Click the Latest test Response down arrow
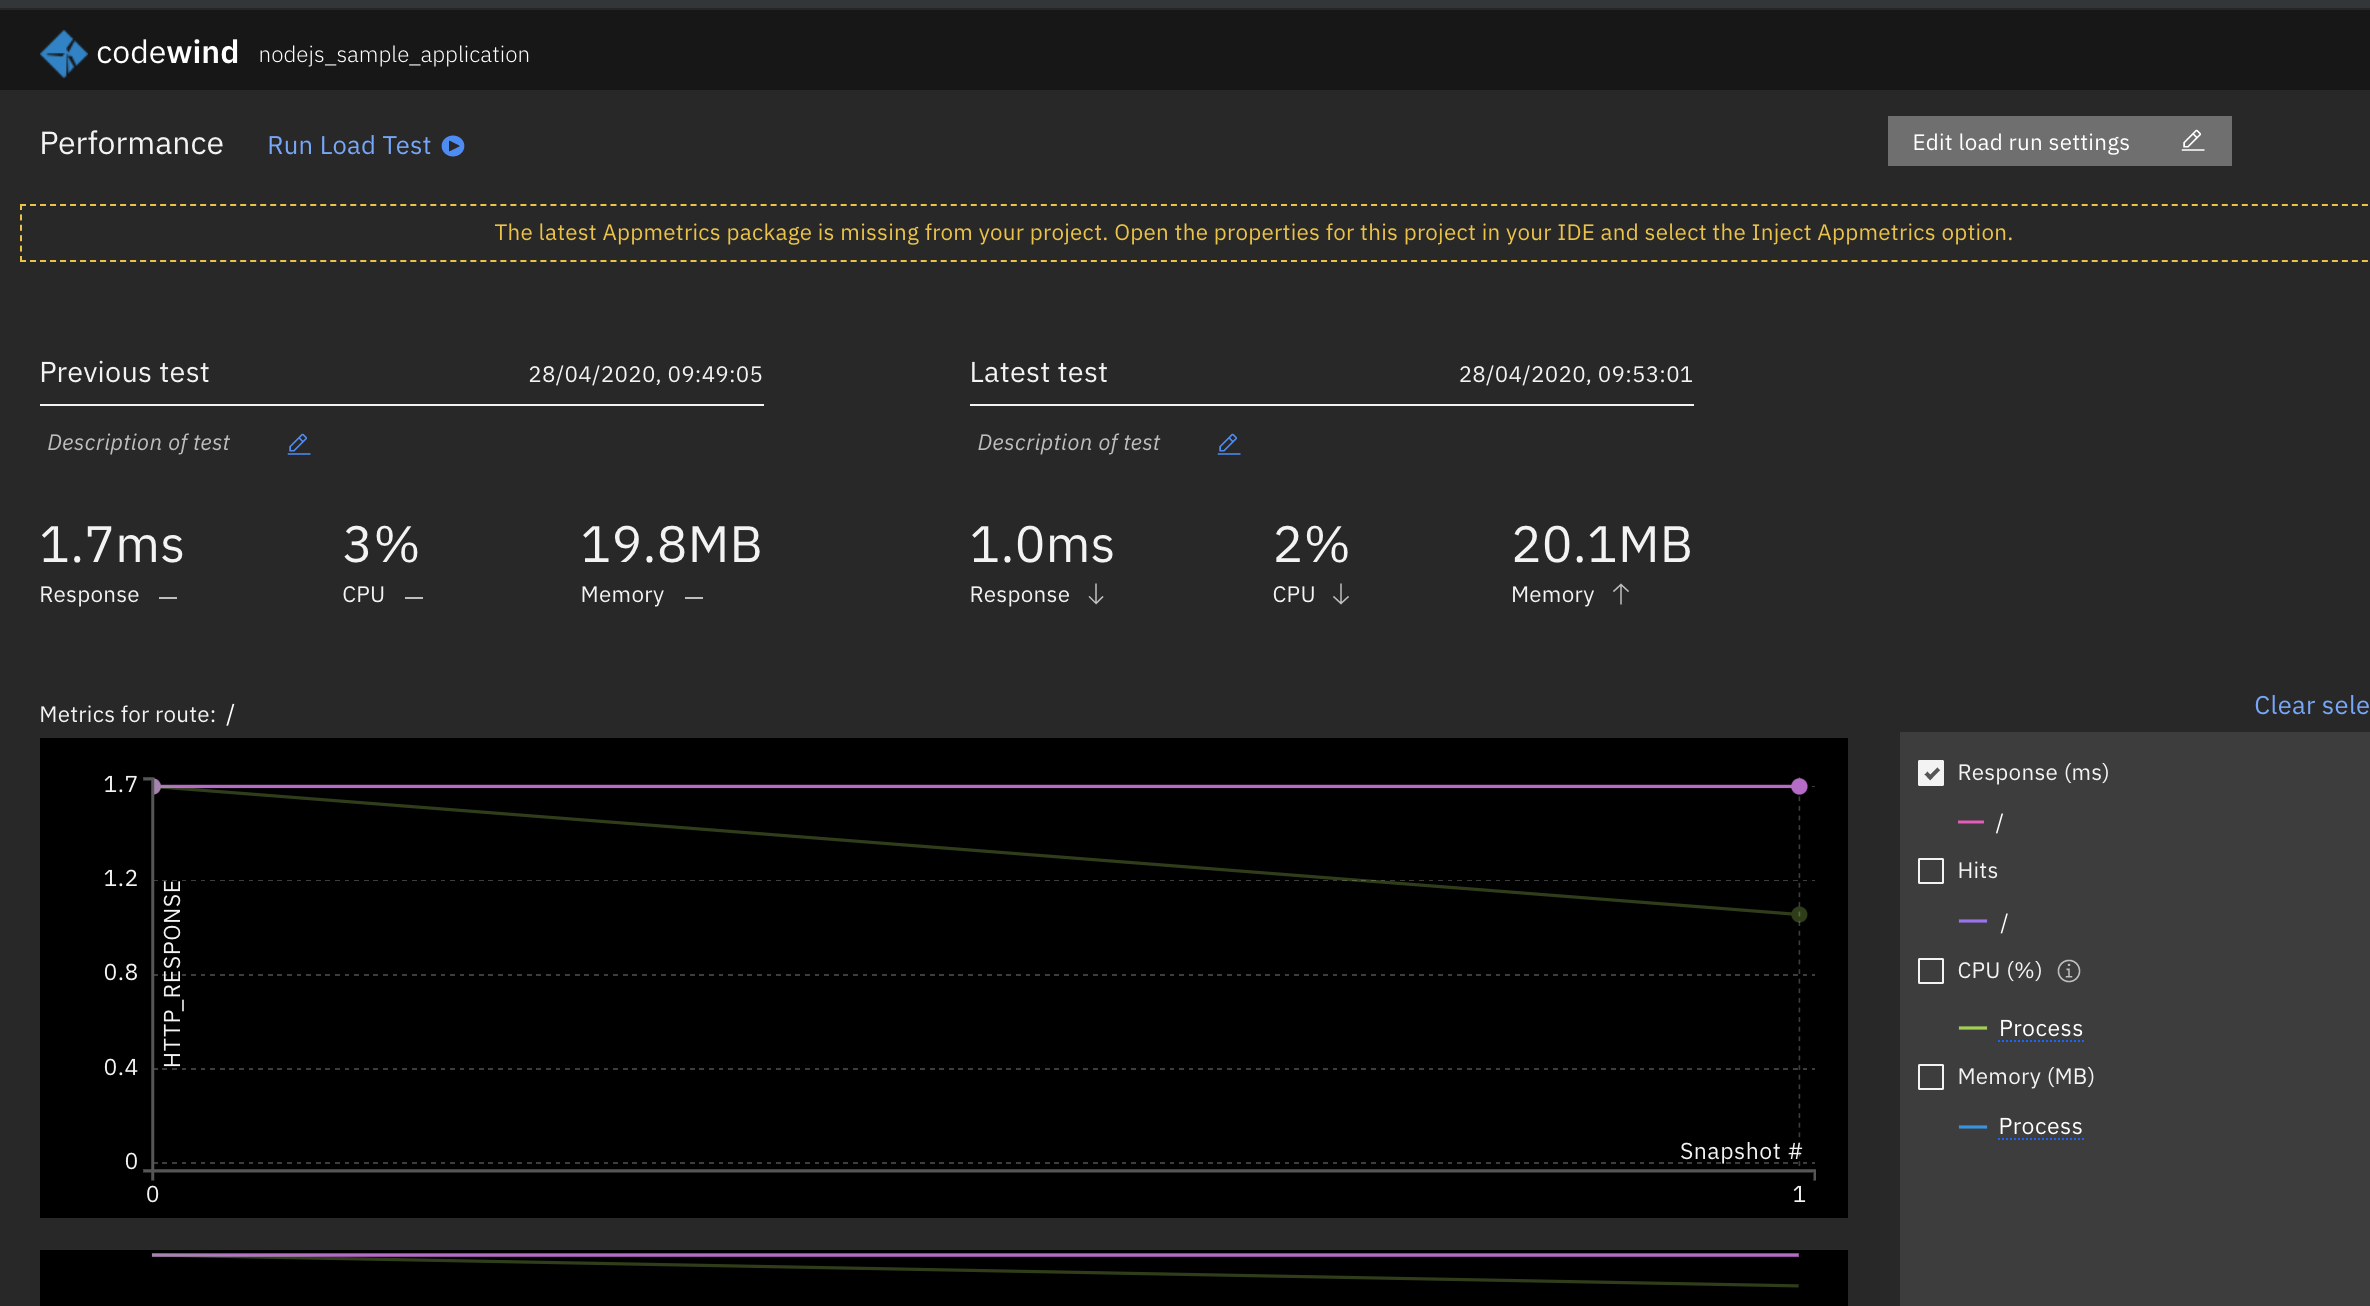The width and height of the screenshot is (2370, 1306). click(x=1096, y=595)
